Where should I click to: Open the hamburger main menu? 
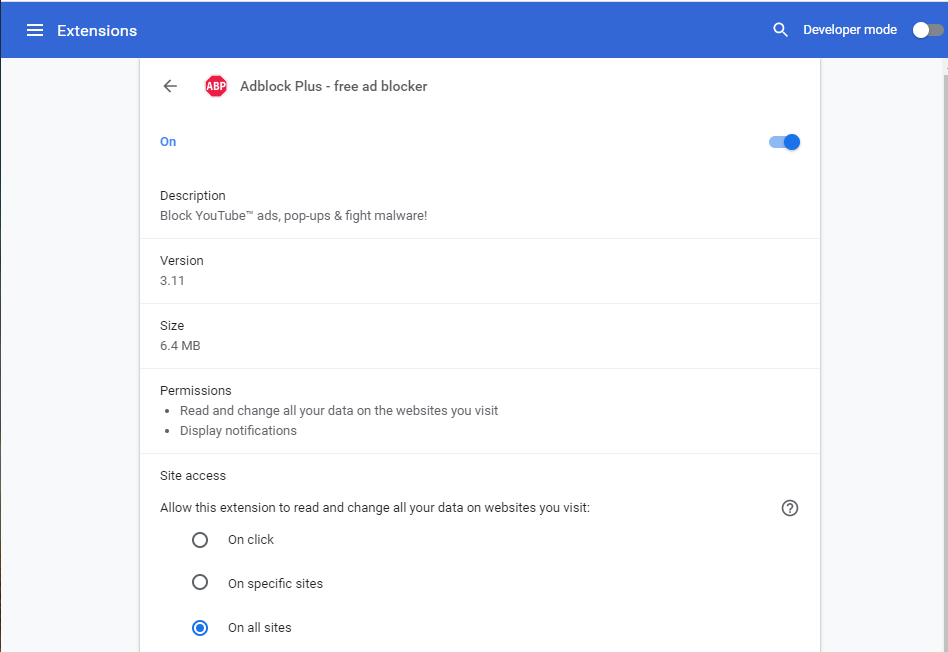34,30
